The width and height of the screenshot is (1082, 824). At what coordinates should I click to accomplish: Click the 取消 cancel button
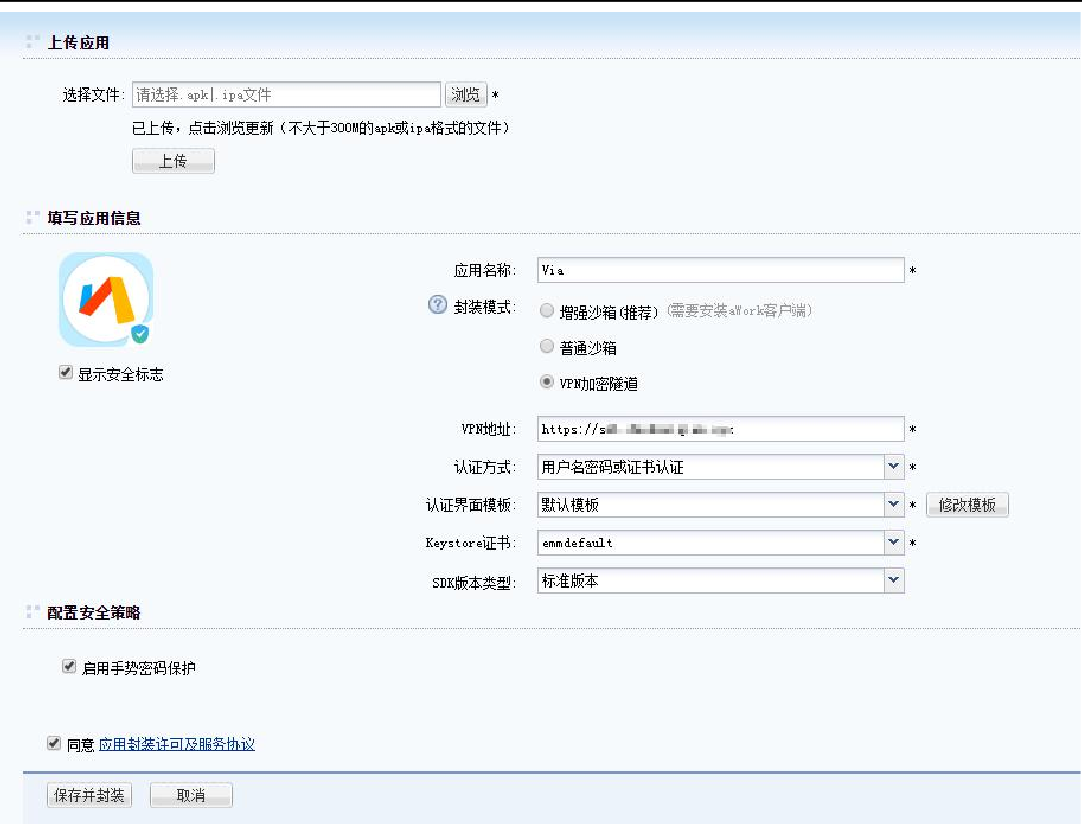pyautogui.click(x=191, y=795)
